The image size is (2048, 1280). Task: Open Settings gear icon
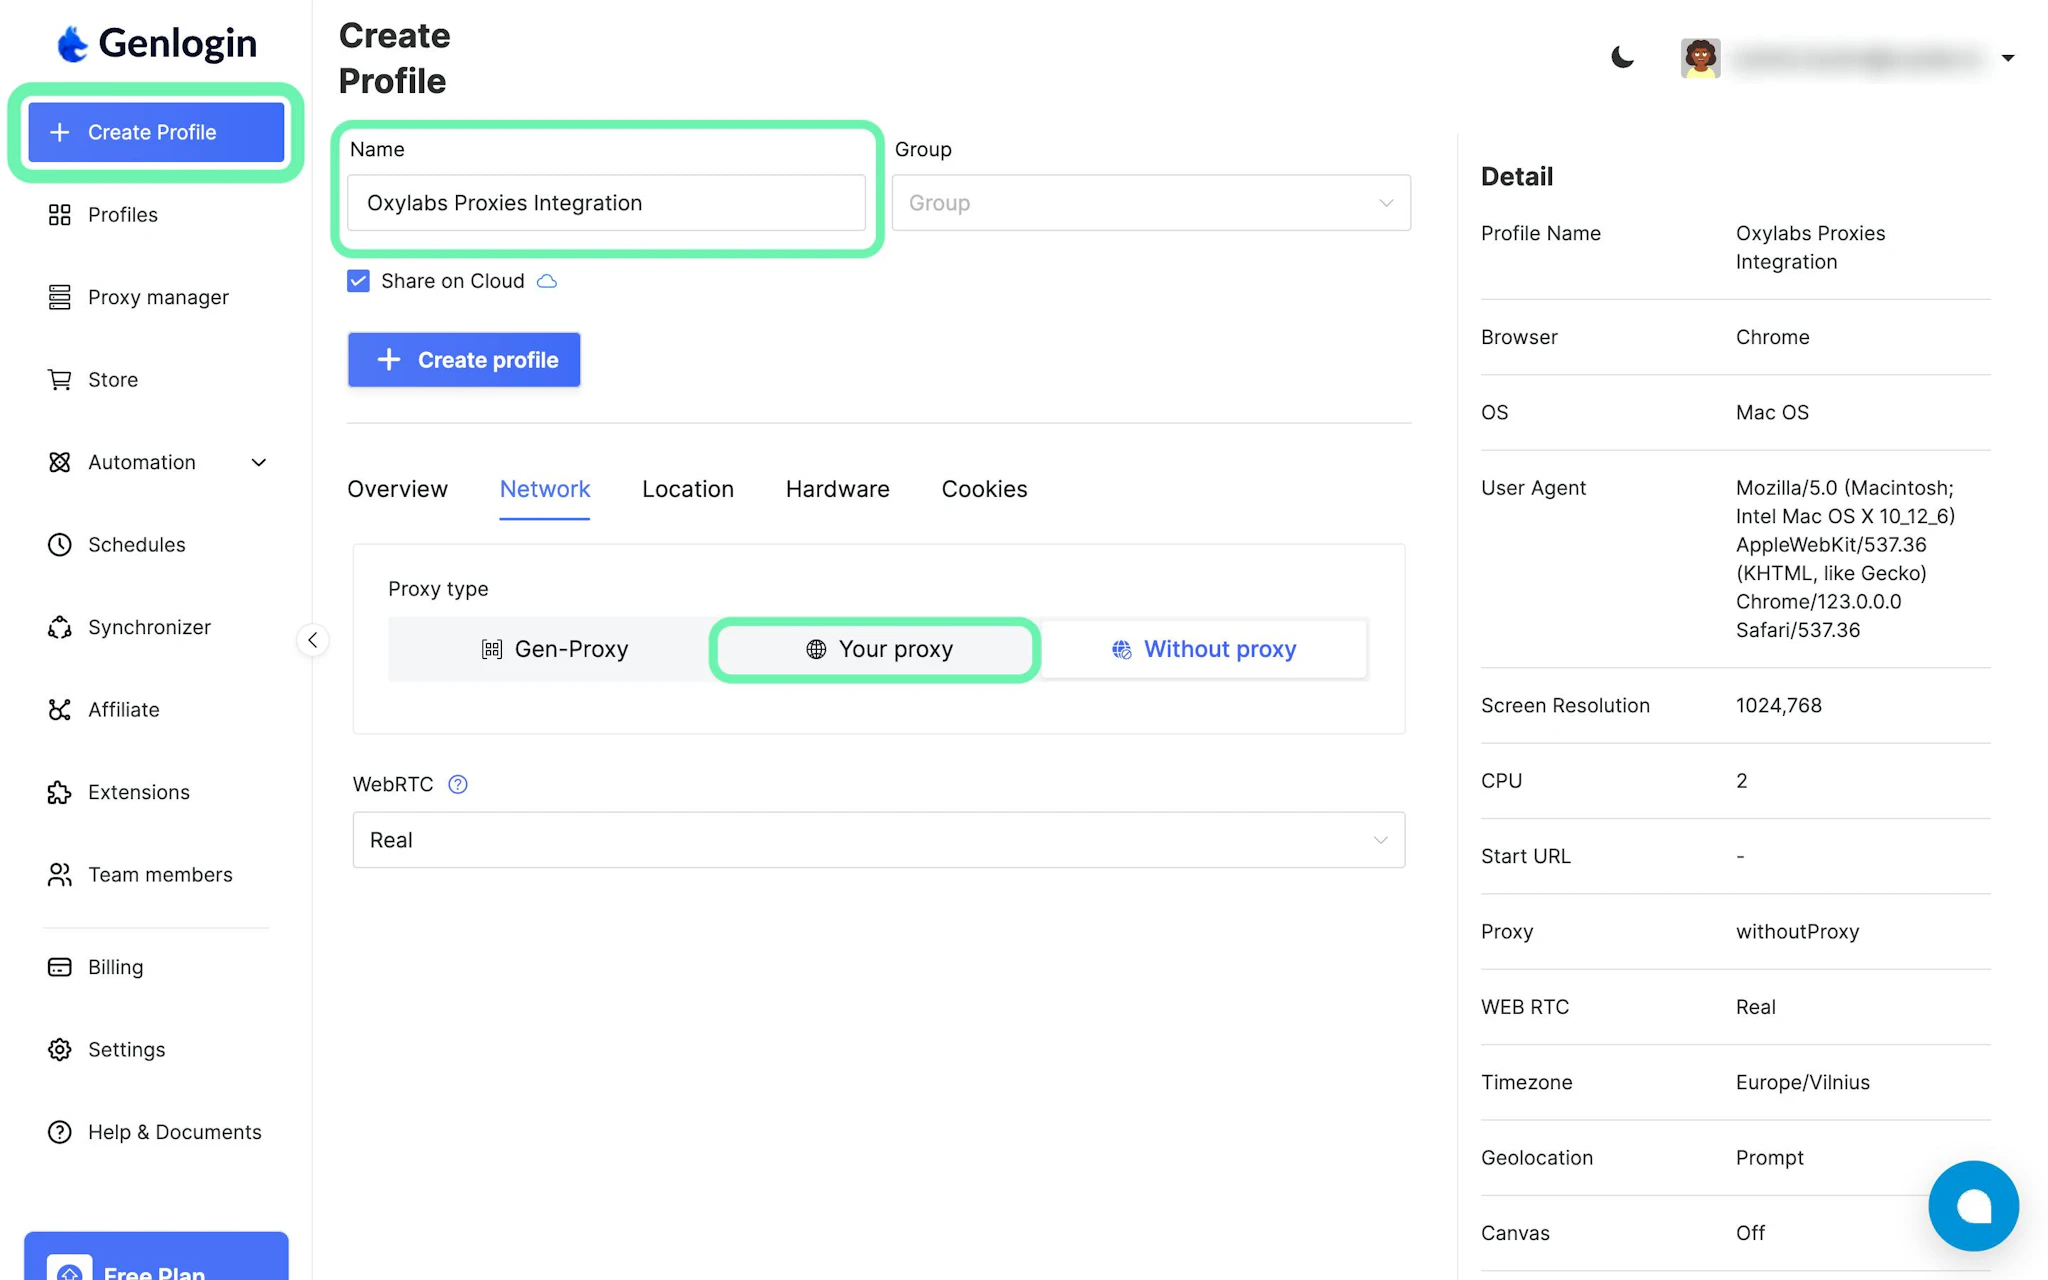tap(60, 1050)
